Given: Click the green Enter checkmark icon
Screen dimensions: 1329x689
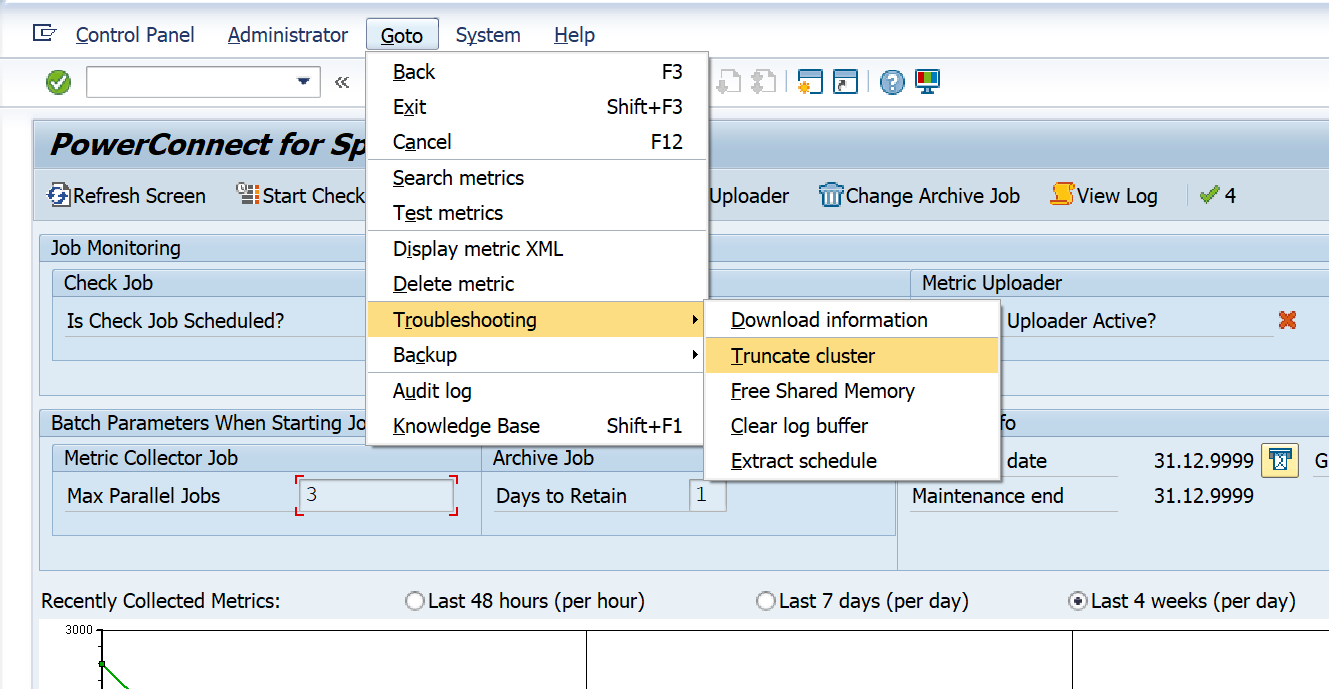Looking at the screenshot, I should point(59,82).
